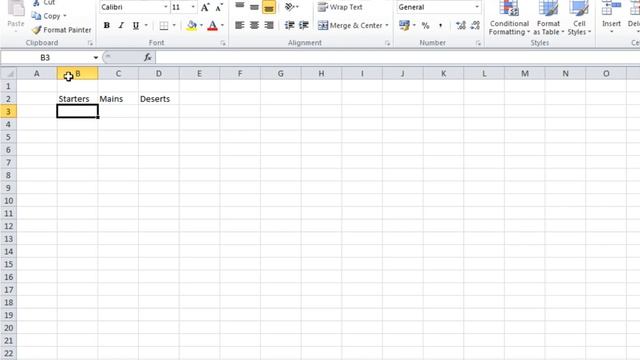Apply cell borders button
640x360 pixels.
tap(164, 25)
